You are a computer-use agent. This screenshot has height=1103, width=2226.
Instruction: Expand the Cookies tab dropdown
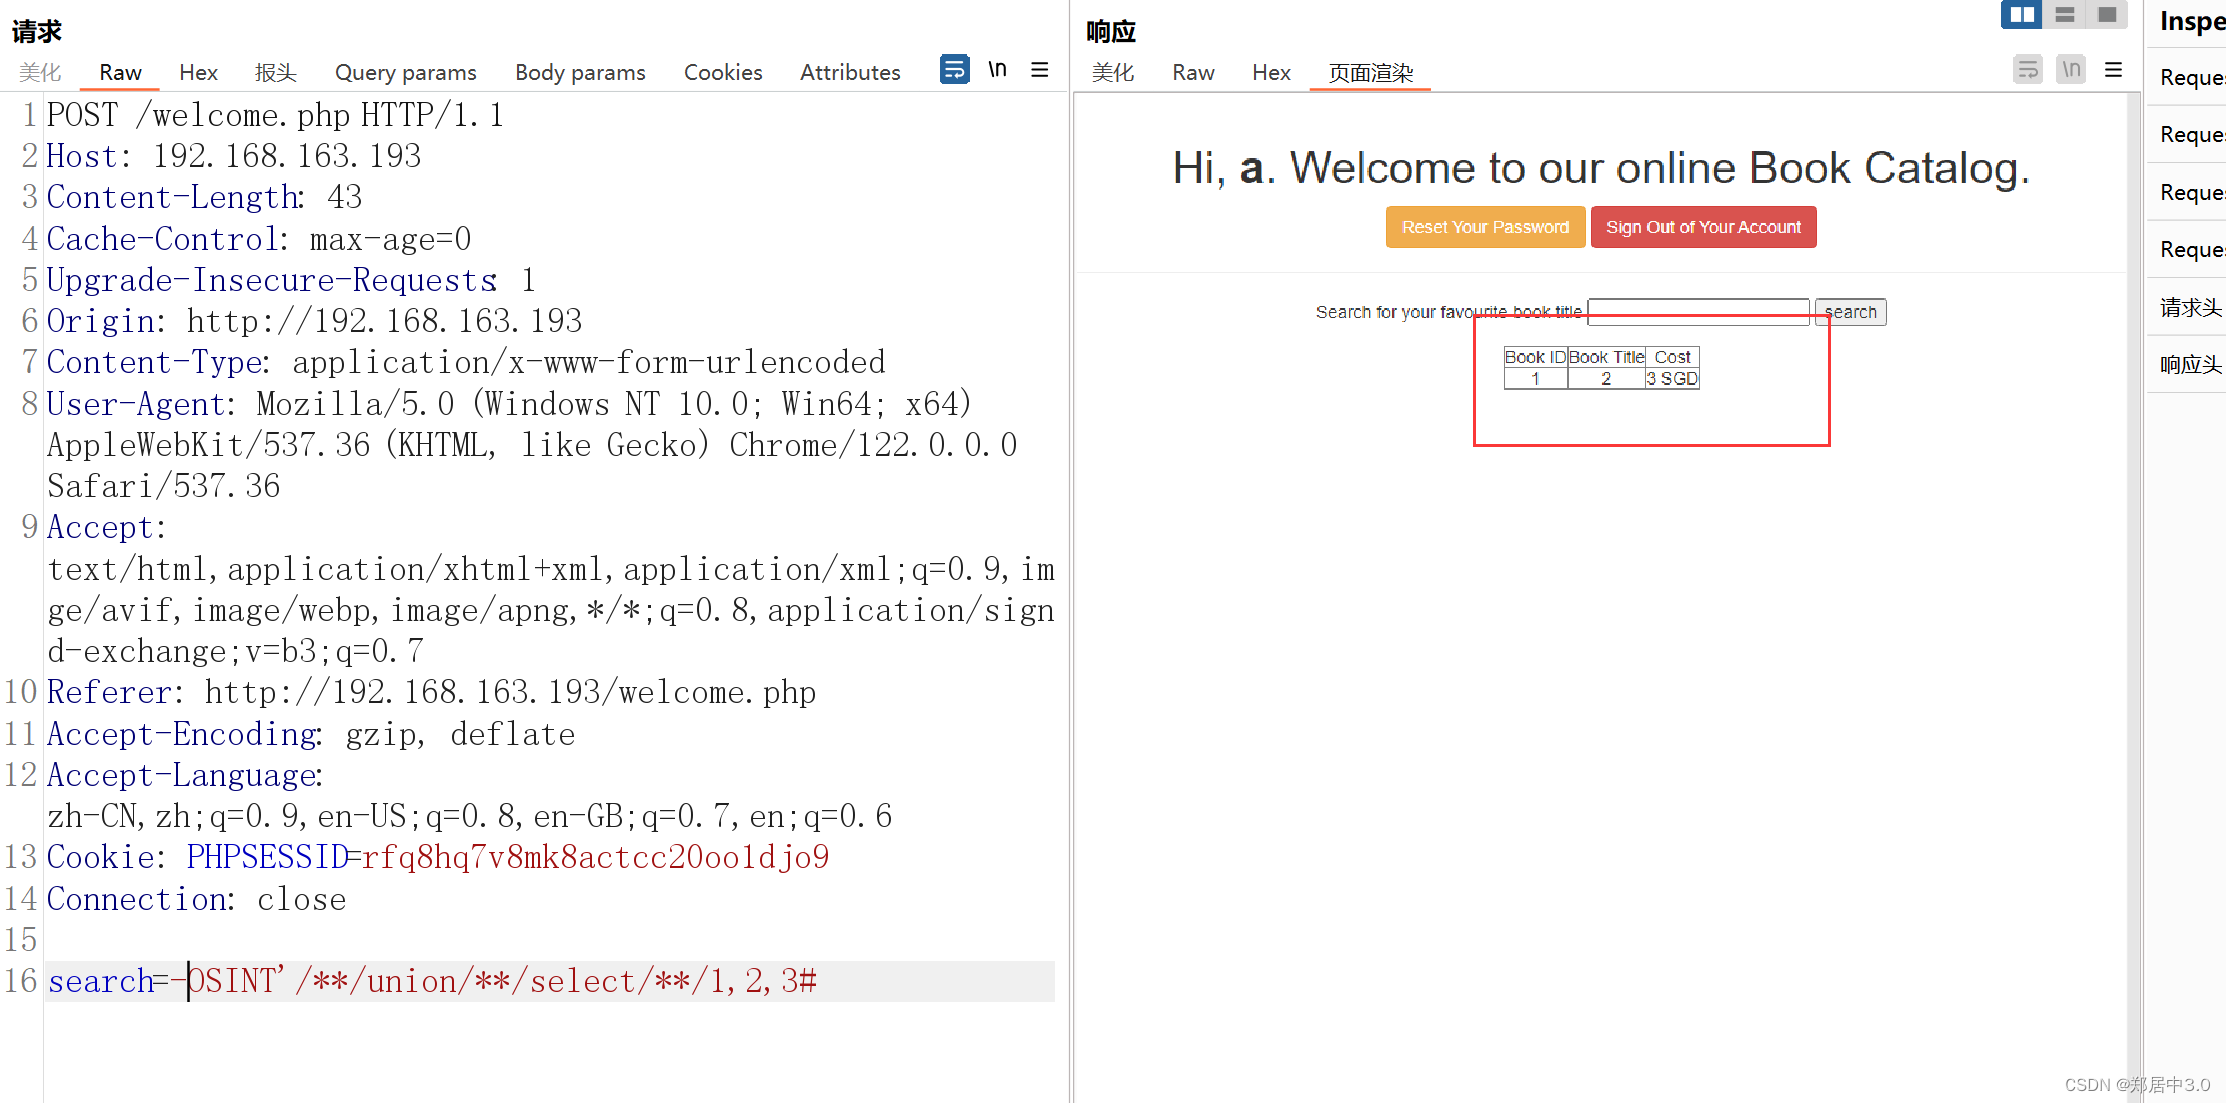pos(723,72)
